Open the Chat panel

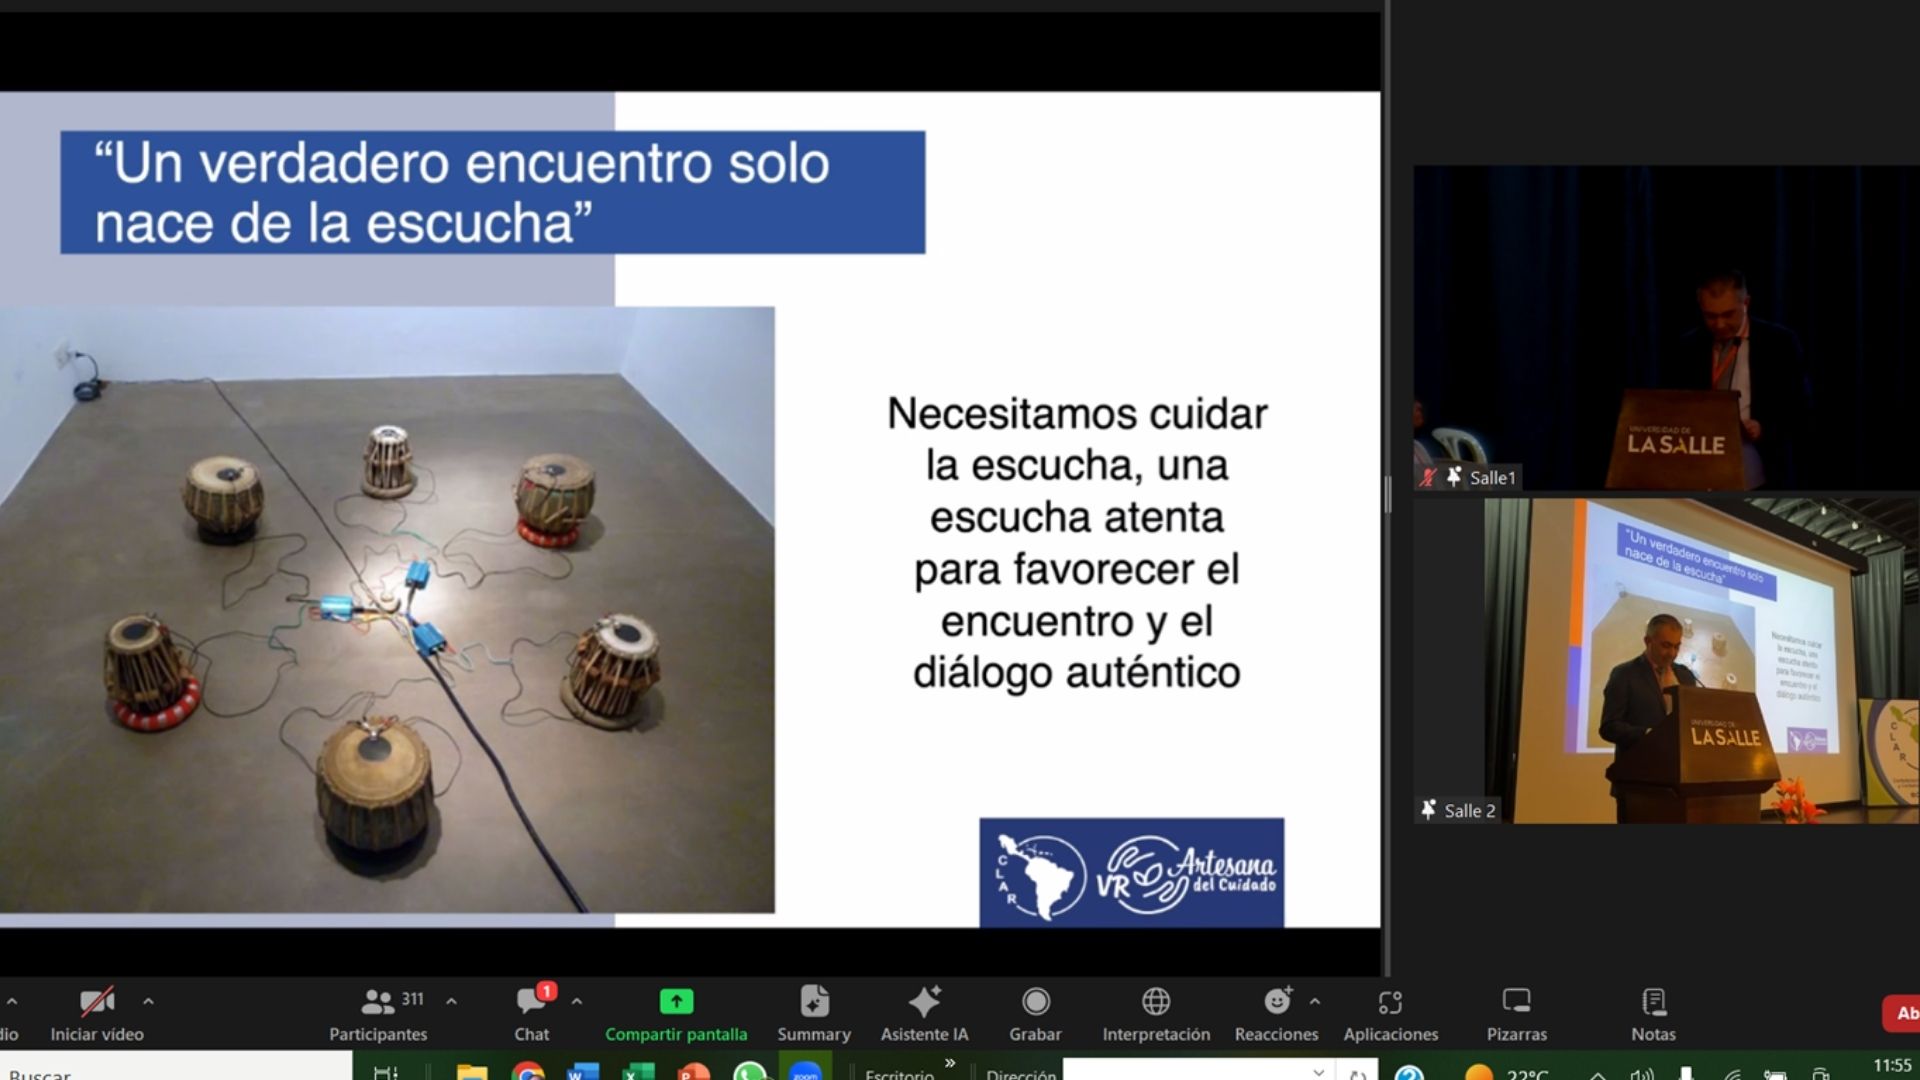(x=532, y=1002)
